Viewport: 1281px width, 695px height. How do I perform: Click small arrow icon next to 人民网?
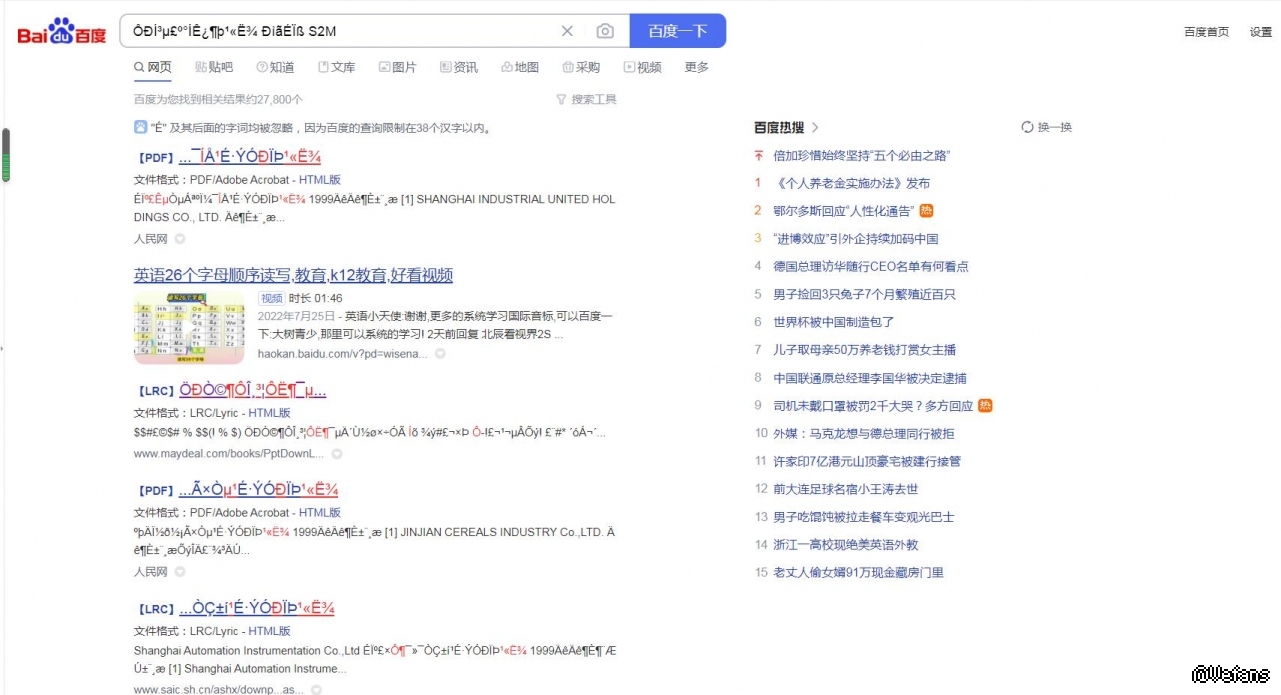tap(180, 239)
